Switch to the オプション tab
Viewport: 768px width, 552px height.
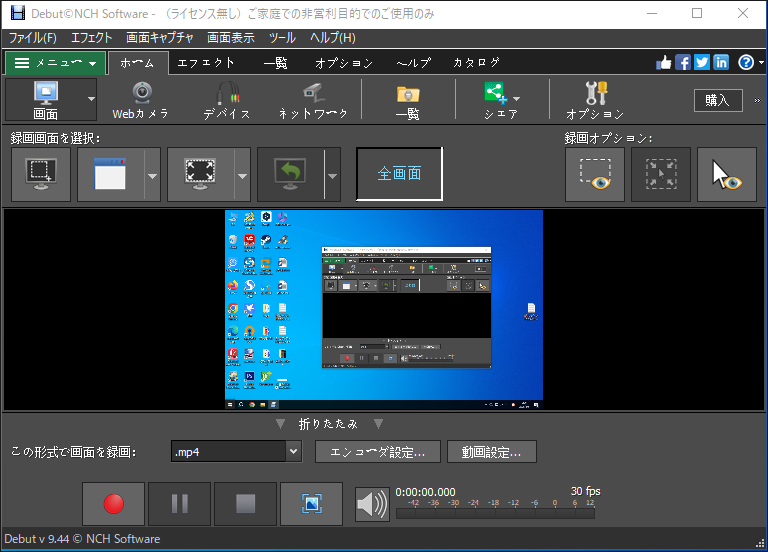click(344, 63)
